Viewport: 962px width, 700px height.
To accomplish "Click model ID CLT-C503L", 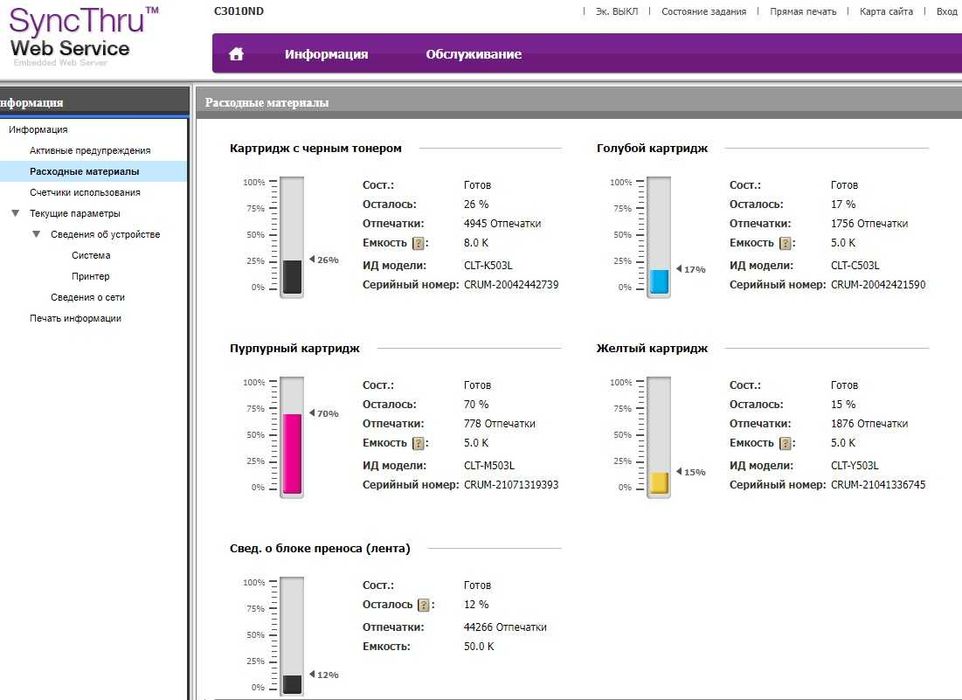I will click(x=855, y=266).
